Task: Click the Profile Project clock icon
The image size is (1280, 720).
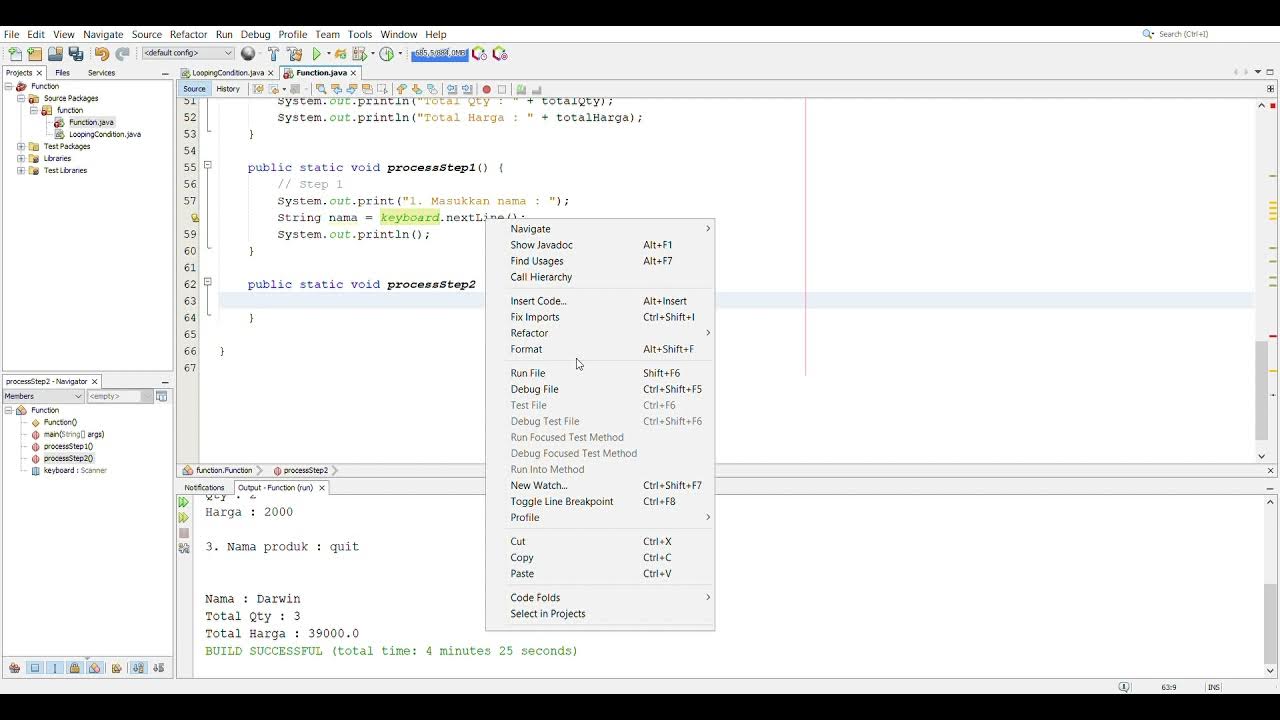Action: pos(387,54)
